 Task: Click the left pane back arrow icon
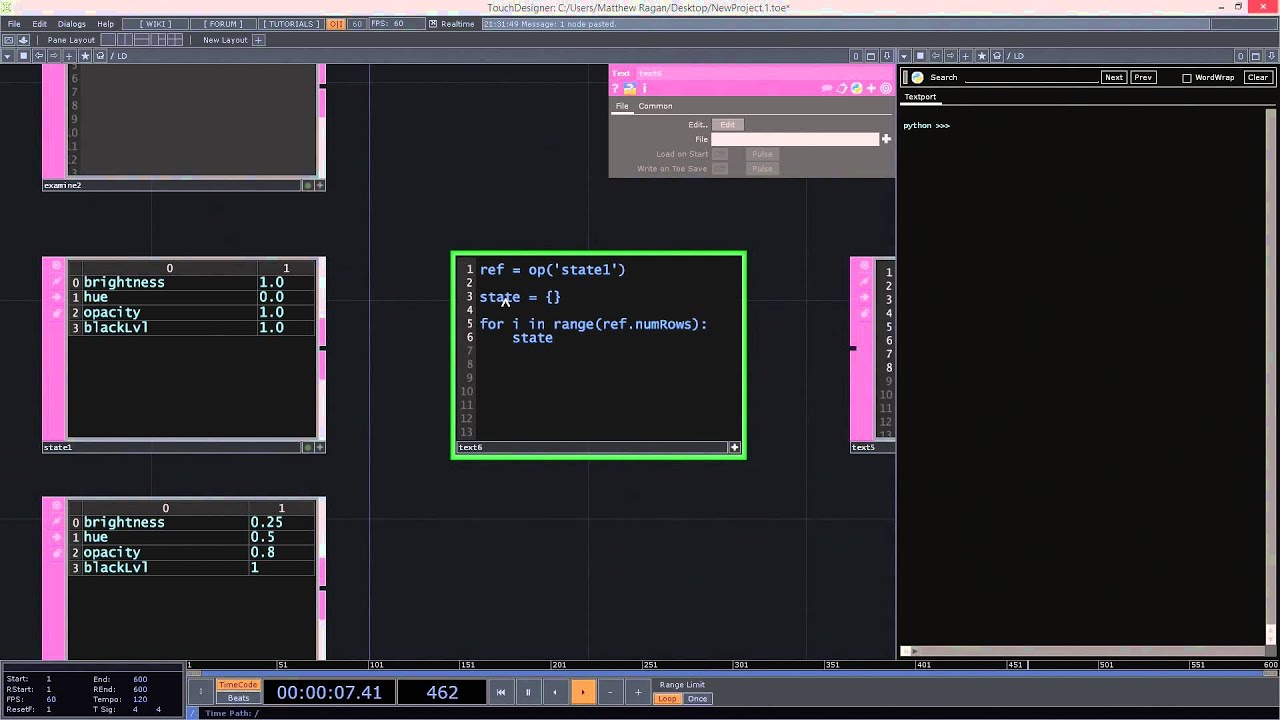point(39,56)
